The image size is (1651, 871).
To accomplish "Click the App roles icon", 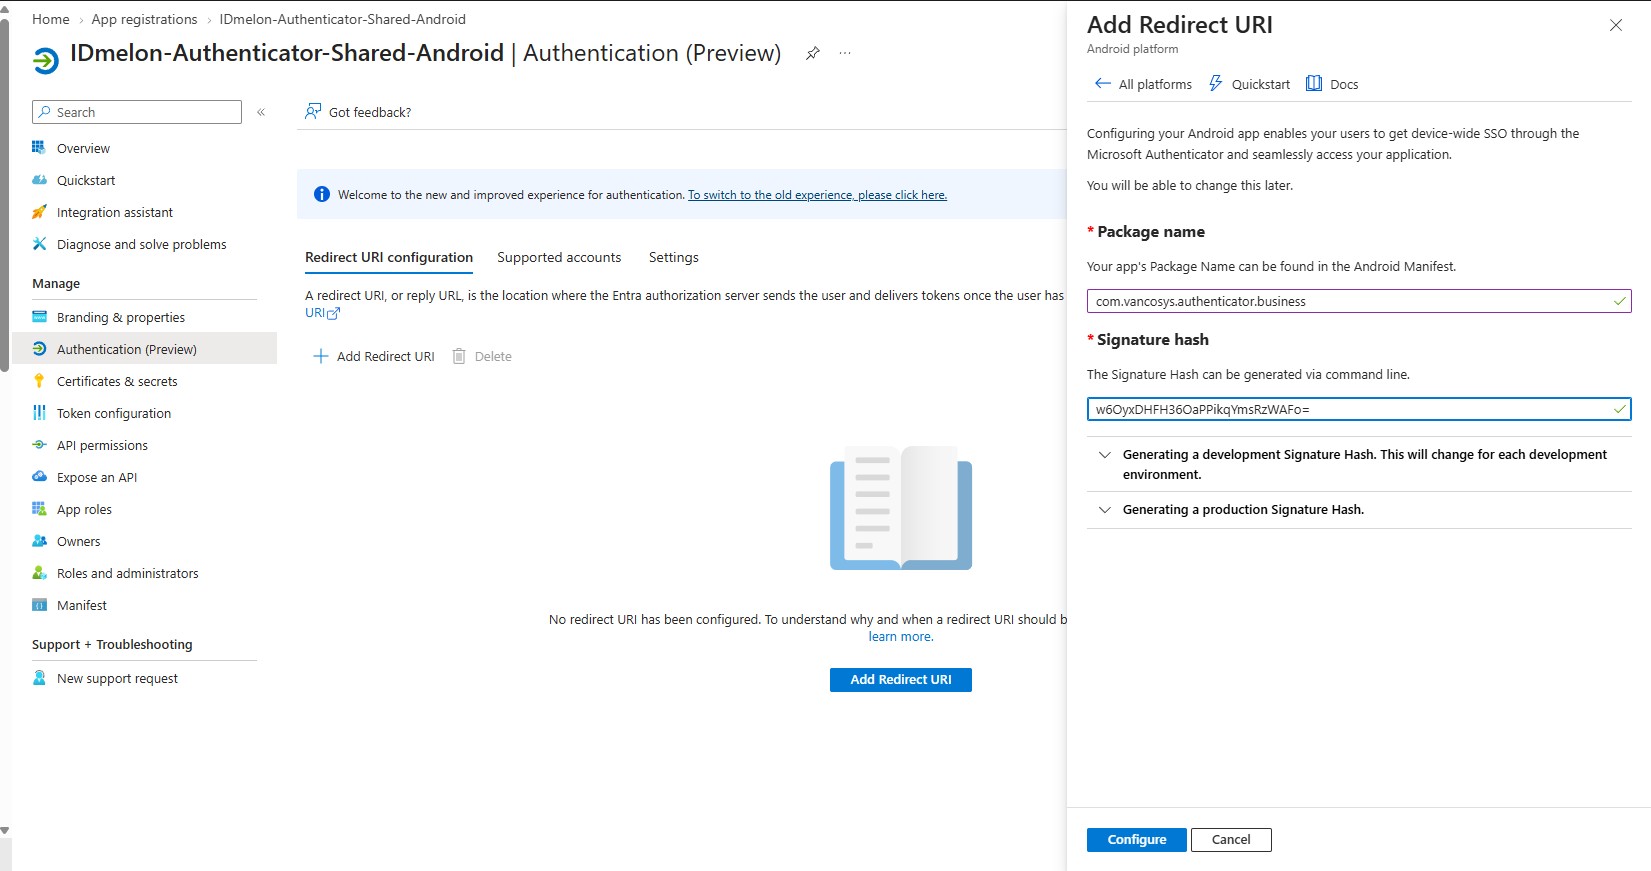I will pos(39,509).
